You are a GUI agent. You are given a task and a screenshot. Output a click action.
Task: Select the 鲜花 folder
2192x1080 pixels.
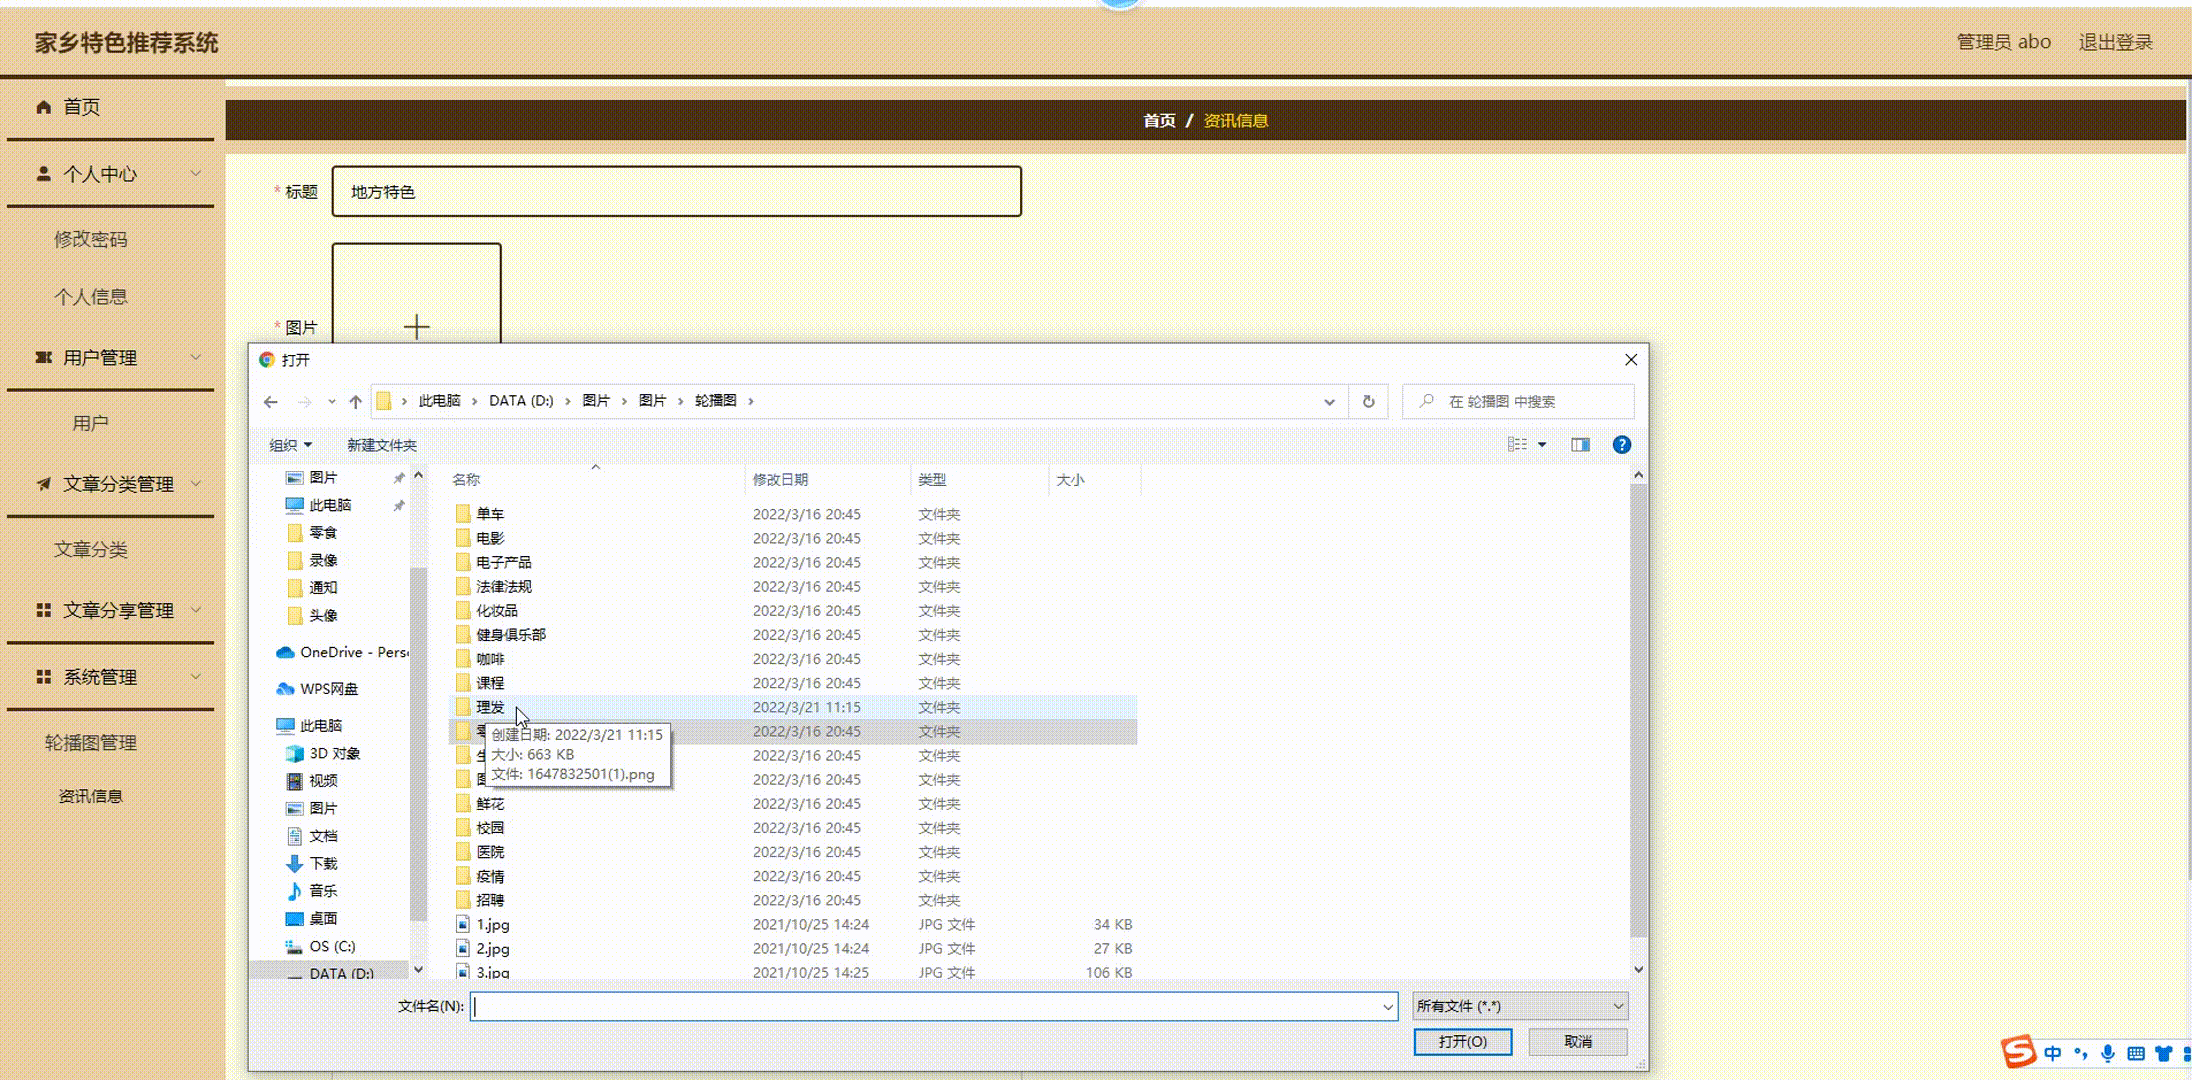[x=490, y=804]
